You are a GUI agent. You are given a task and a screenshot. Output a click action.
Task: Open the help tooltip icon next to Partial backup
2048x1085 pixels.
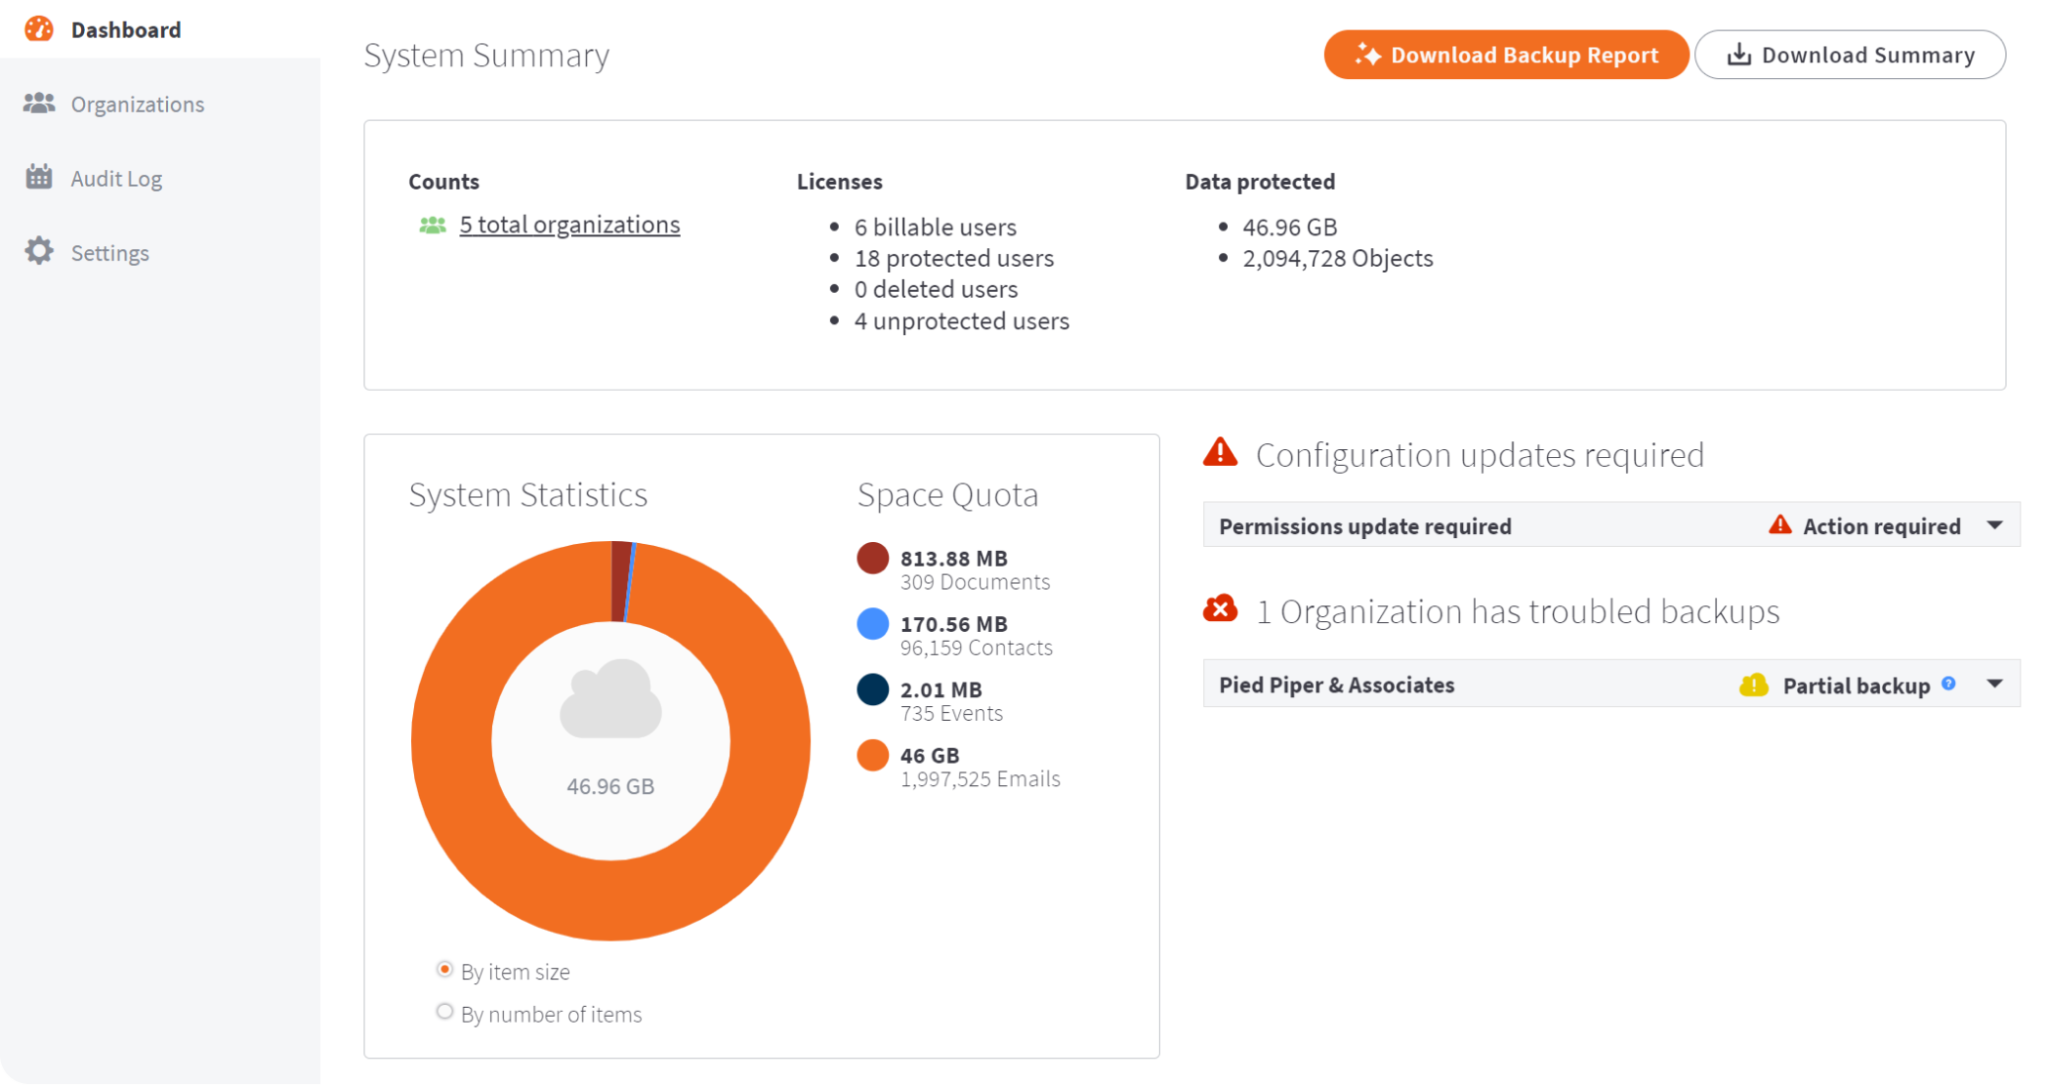pos(1947,683)
